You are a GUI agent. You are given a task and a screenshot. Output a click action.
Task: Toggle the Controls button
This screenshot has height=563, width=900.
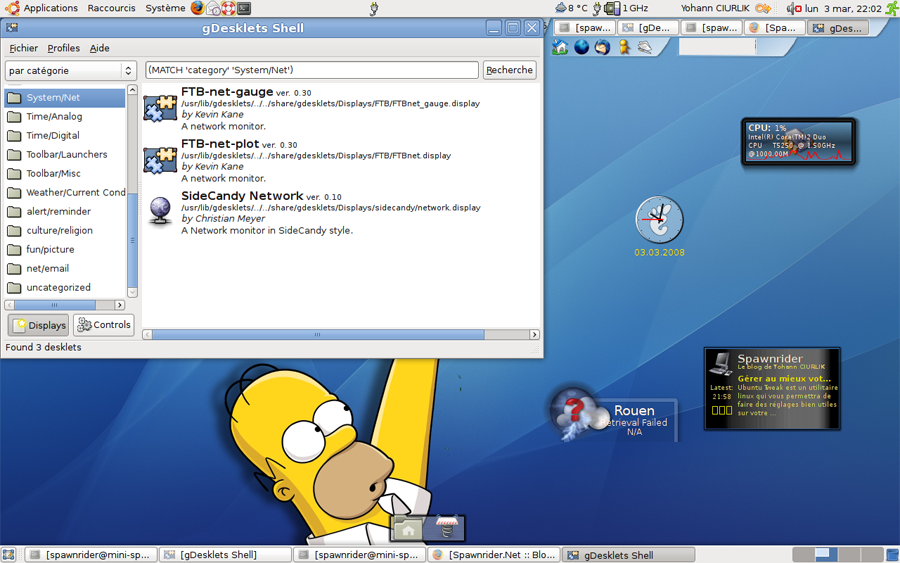104,325
